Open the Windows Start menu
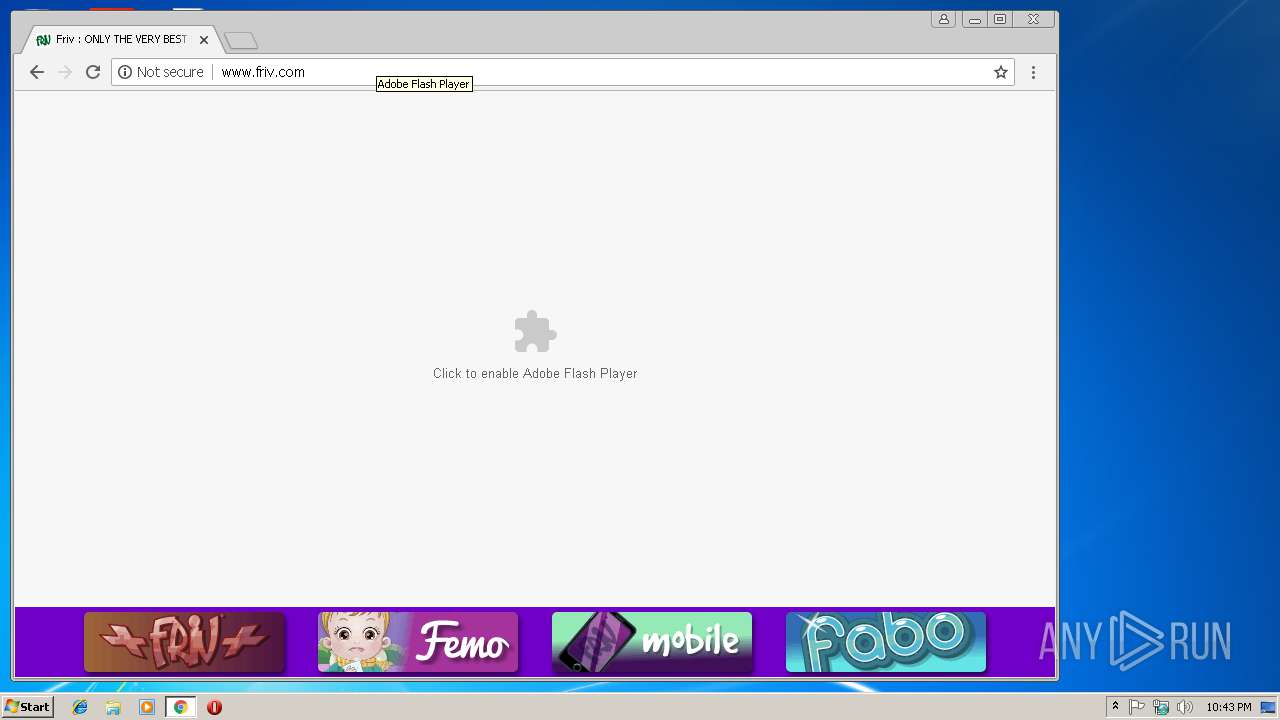 point(27,707)
